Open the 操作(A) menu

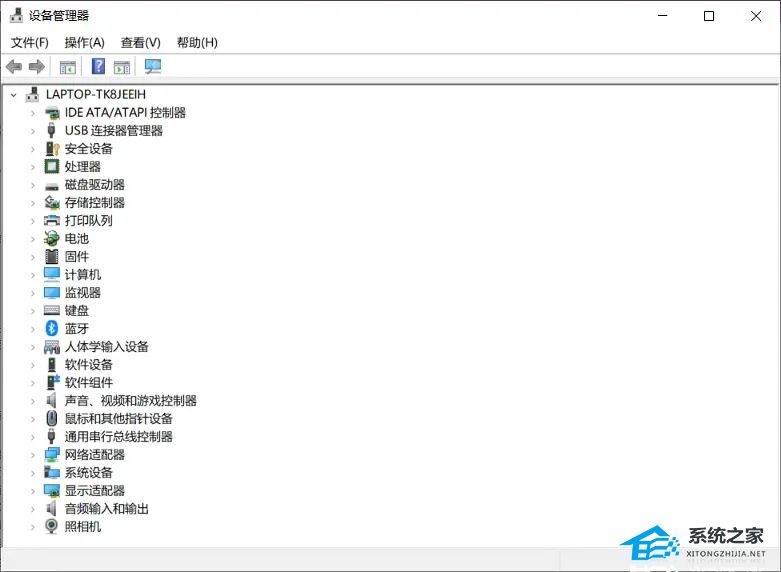pyautogui.click(x=84, y=42)
